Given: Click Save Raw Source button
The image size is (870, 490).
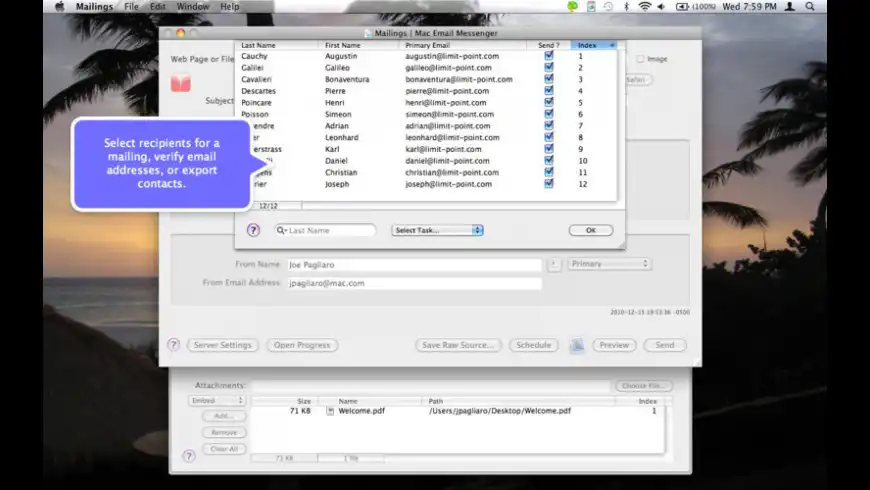Looking at the screenshot, I should [x=458, y=345].
